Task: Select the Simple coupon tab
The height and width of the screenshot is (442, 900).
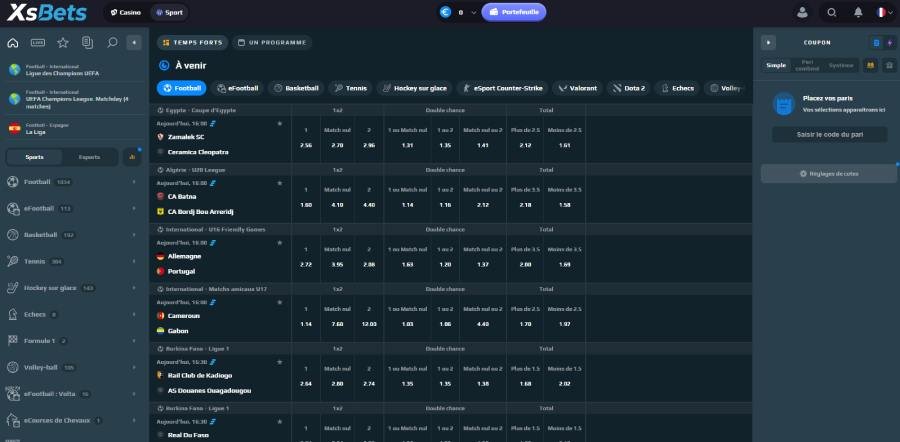Action: tap(776, 65)
